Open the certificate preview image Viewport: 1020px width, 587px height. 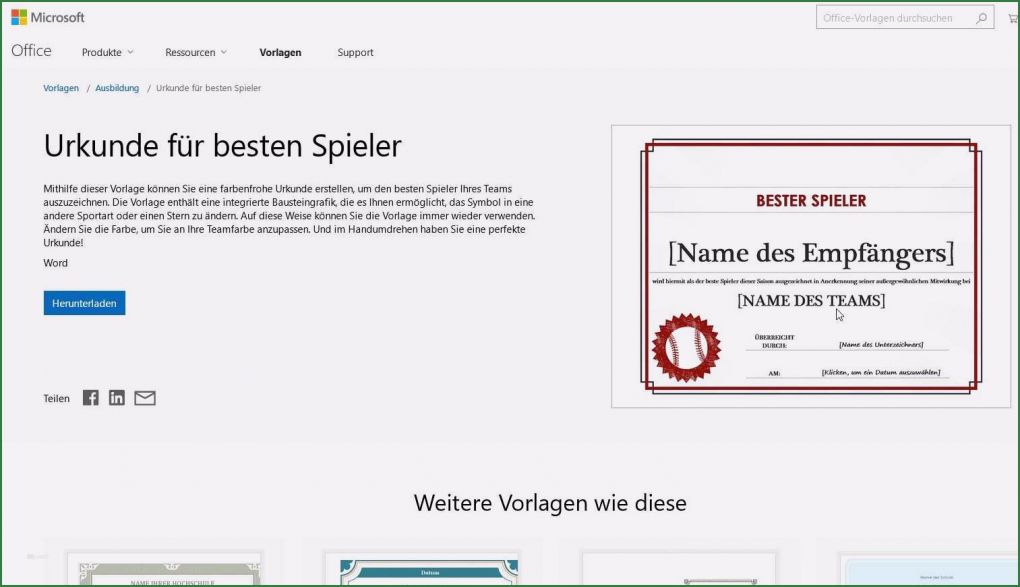tap(812, 264)
